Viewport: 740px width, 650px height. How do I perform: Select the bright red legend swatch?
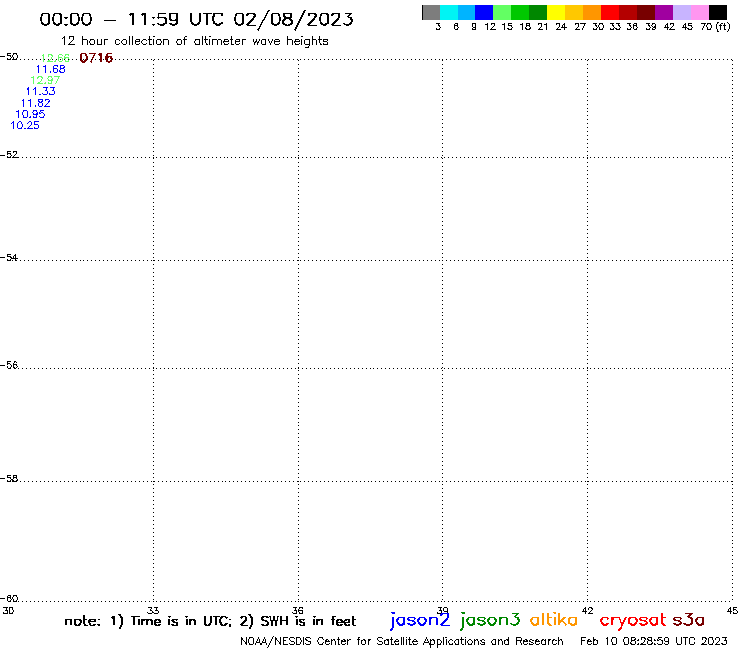pyautogui.click(x=610, y=12)
